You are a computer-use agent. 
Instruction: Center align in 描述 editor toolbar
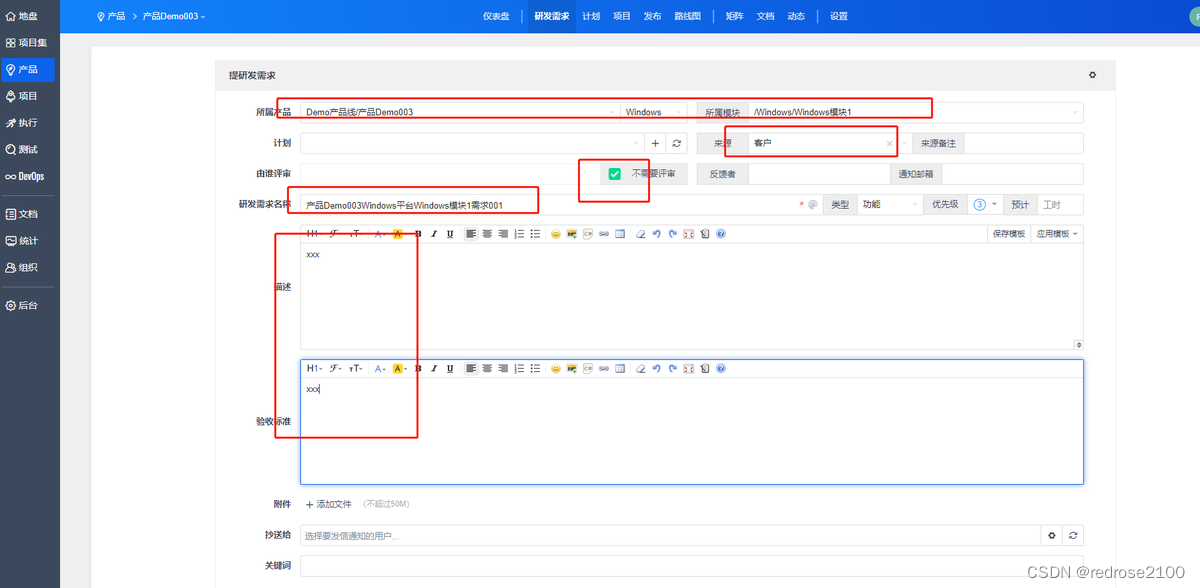click(487, 233)
